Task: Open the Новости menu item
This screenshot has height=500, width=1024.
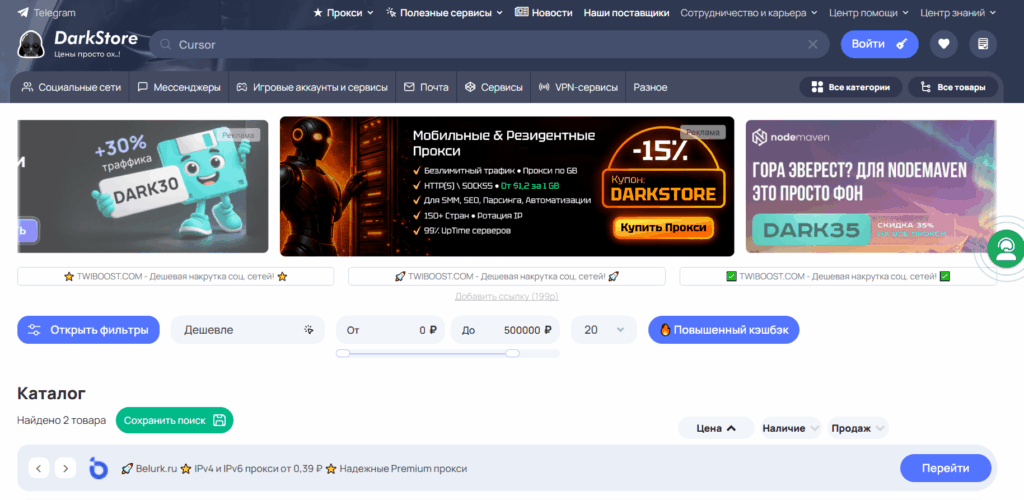Action: pos(543,12)
